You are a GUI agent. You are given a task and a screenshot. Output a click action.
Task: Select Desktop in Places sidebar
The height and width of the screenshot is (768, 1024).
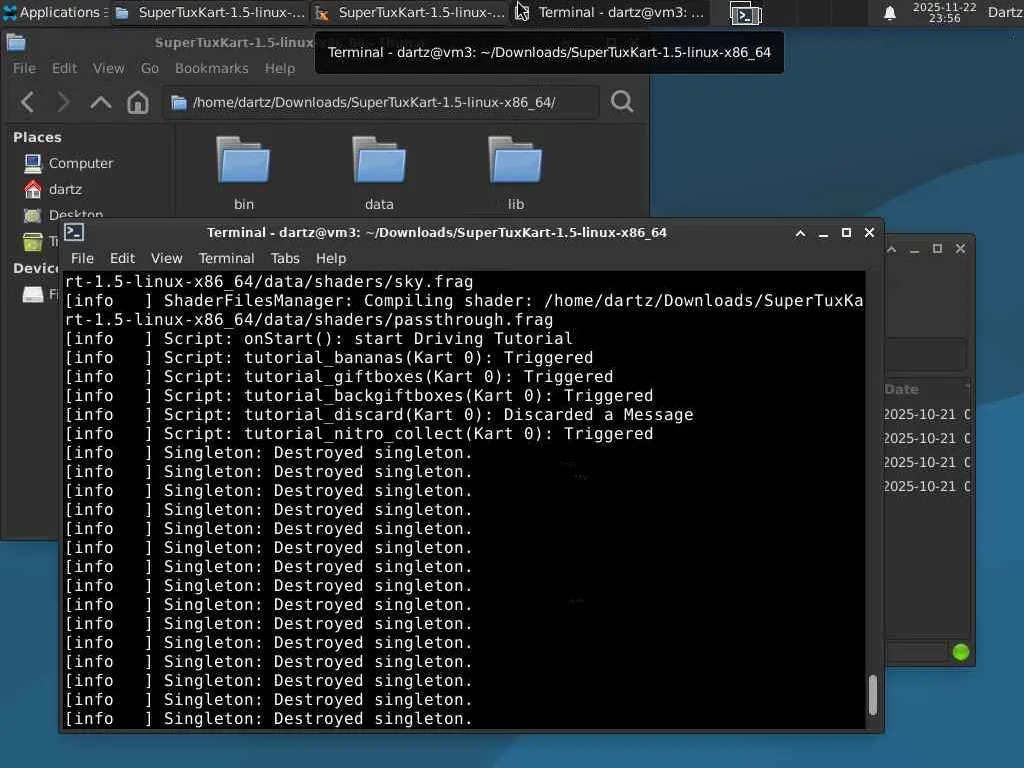63,214
